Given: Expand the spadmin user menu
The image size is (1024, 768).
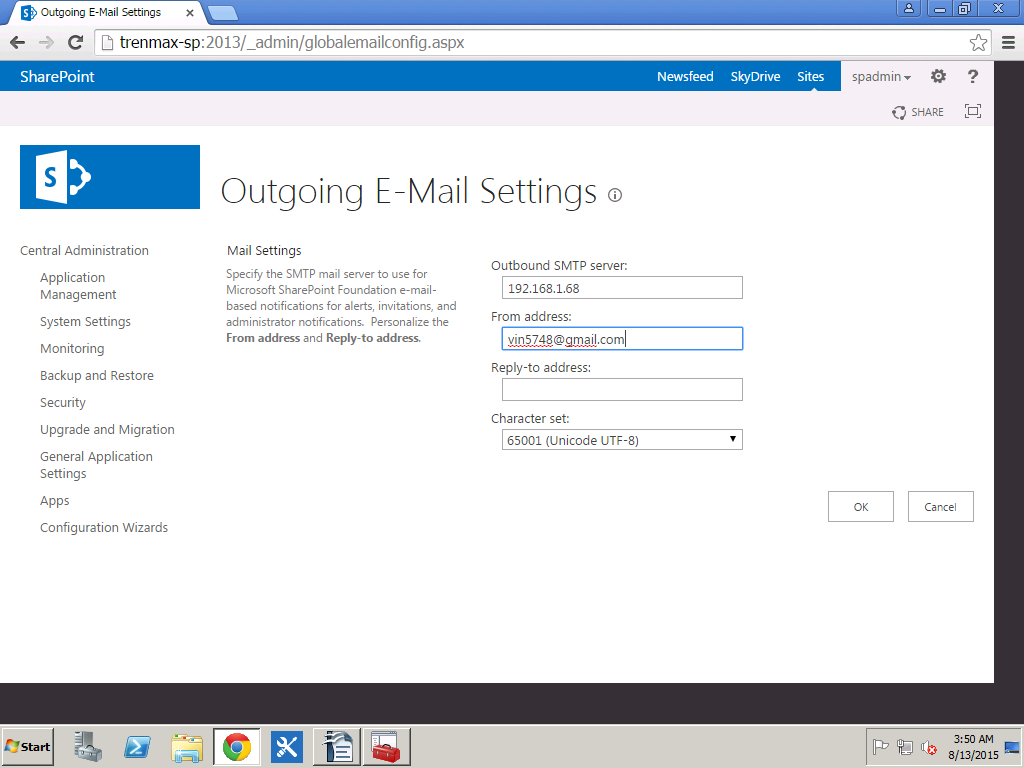Looking at the screenshot, I should 881,76.
